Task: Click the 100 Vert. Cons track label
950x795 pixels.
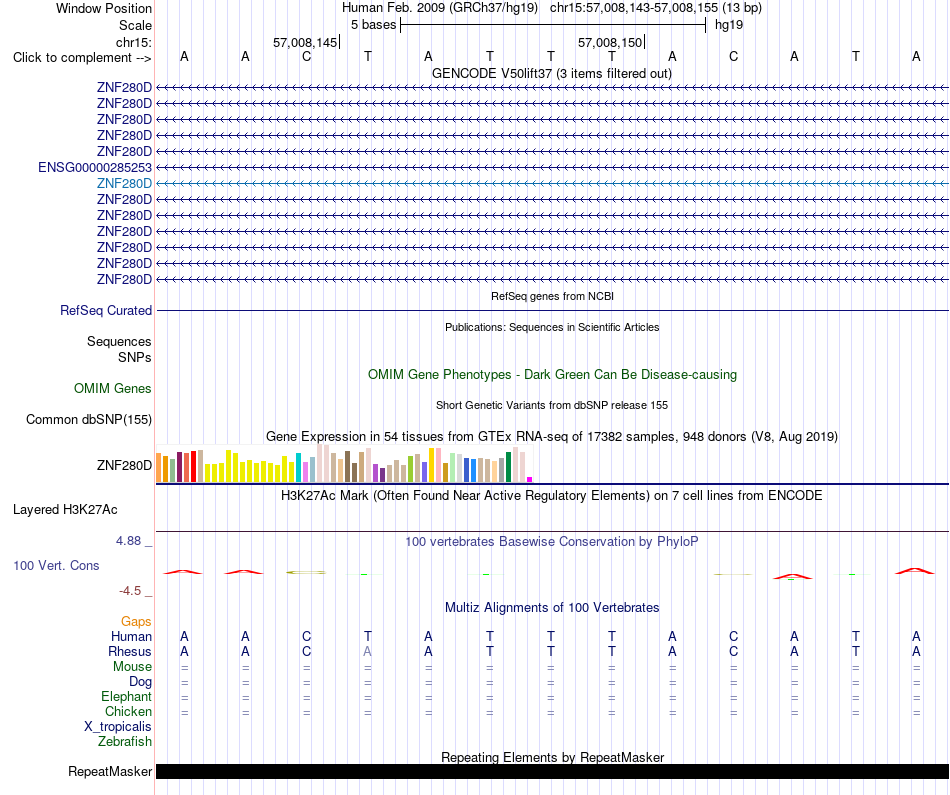Action: pos(56,565)
